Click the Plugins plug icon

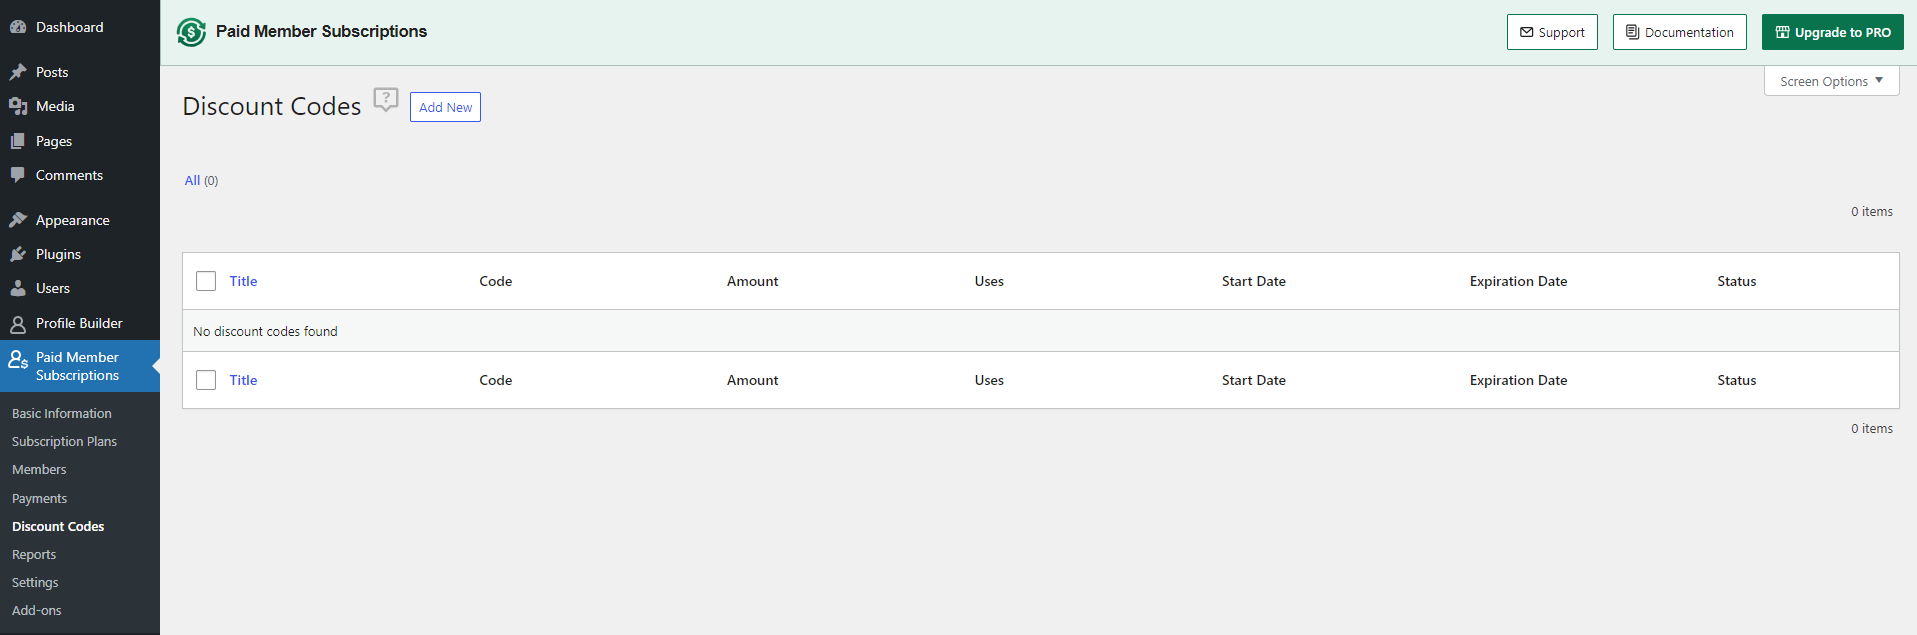(18, 254)
